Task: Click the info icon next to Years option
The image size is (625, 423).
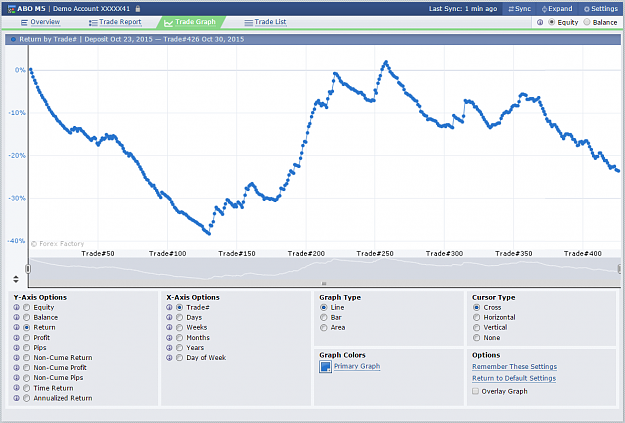Action: [169, 348]
